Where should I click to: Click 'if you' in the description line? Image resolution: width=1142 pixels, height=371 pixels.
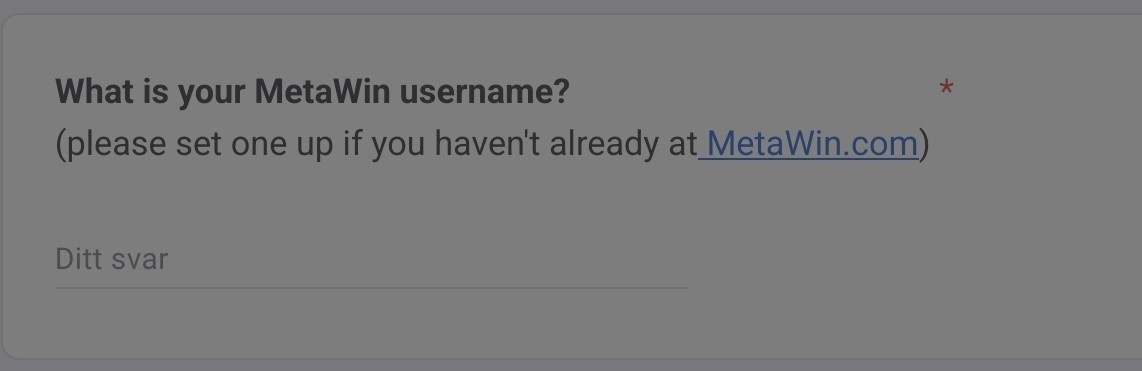(x=384, y=144)
